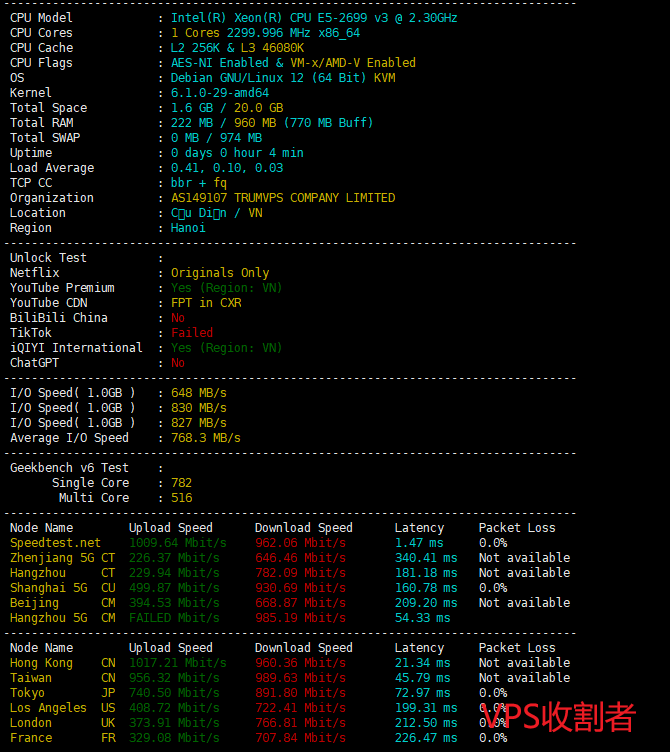Click the Average I/O Speed 768.3 MB/s

pos(206,438)
